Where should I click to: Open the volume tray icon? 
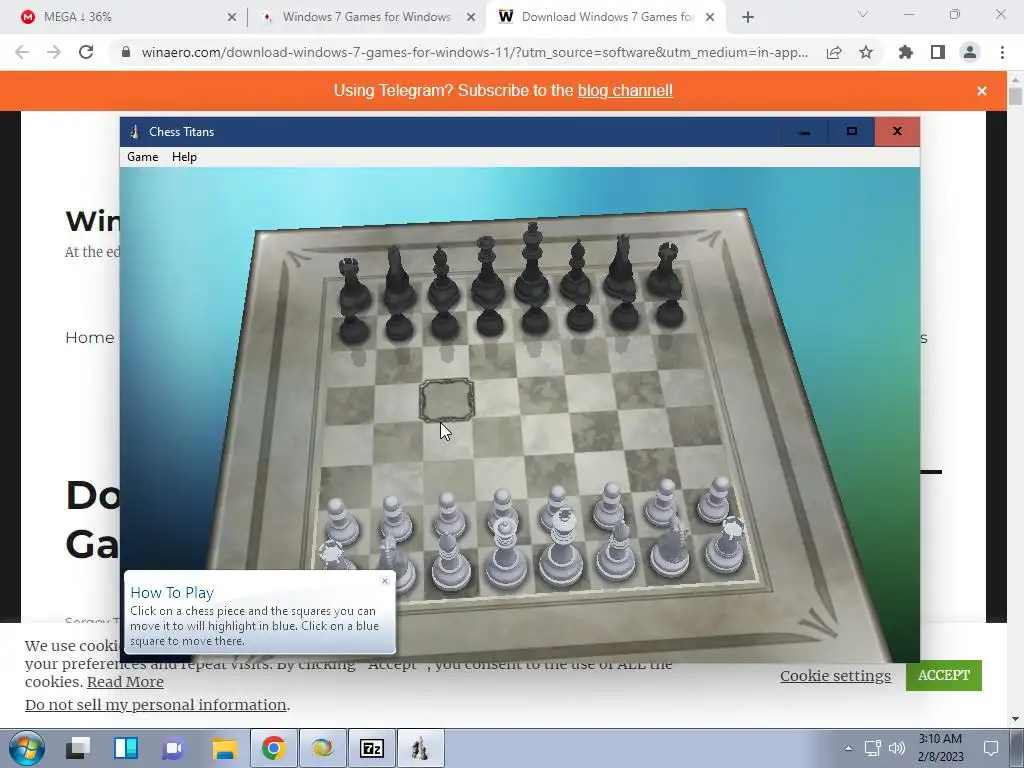click(x=897, y=748)
